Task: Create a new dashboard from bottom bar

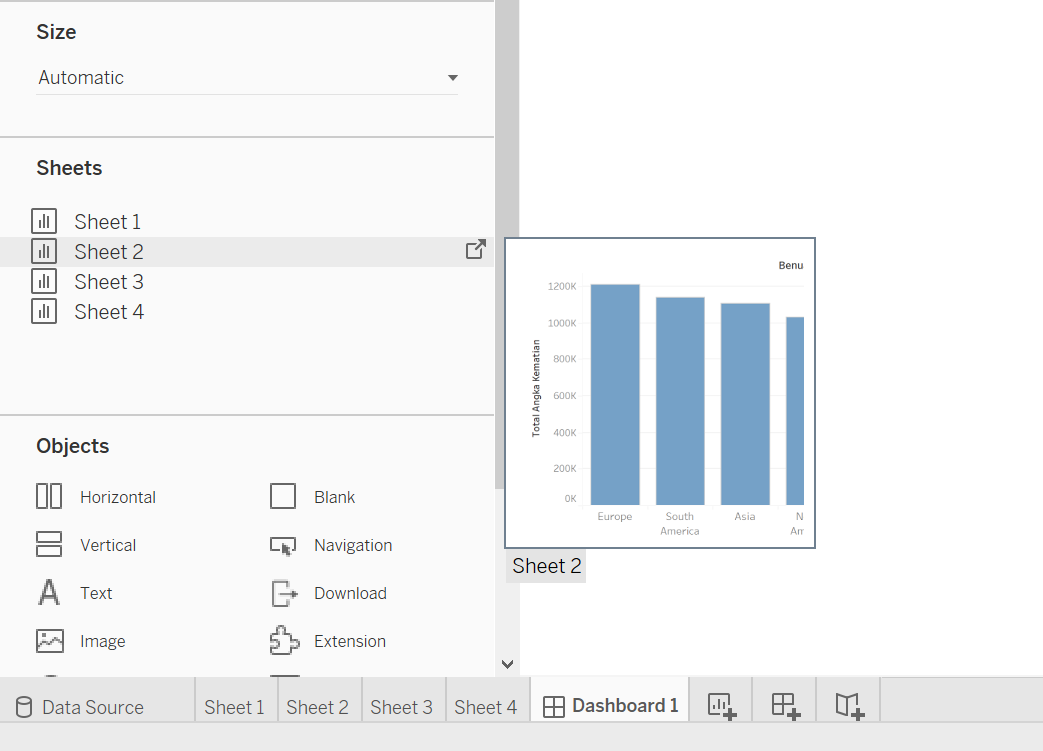Action: point(784,704)
